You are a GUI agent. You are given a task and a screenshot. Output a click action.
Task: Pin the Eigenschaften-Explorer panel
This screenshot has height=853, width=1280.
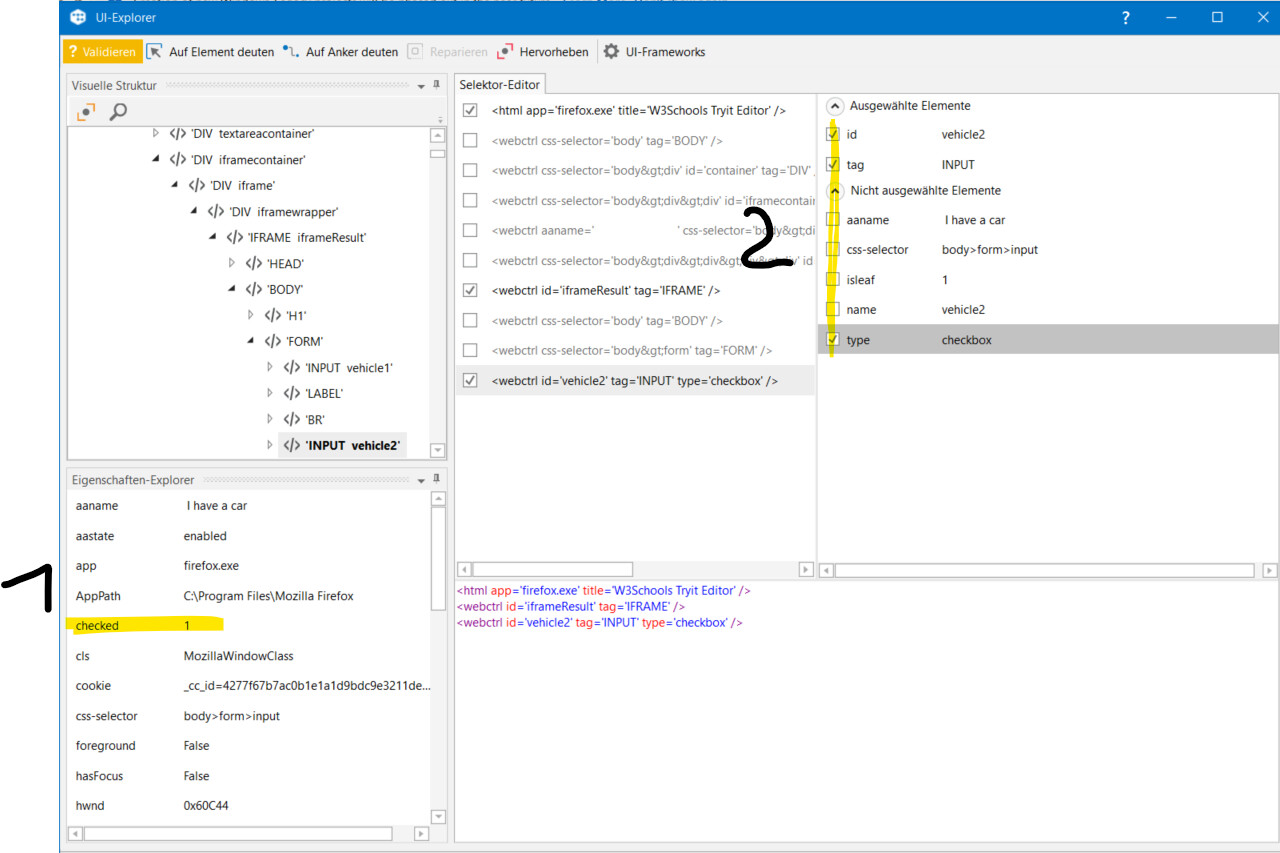(x=436, y=480)
